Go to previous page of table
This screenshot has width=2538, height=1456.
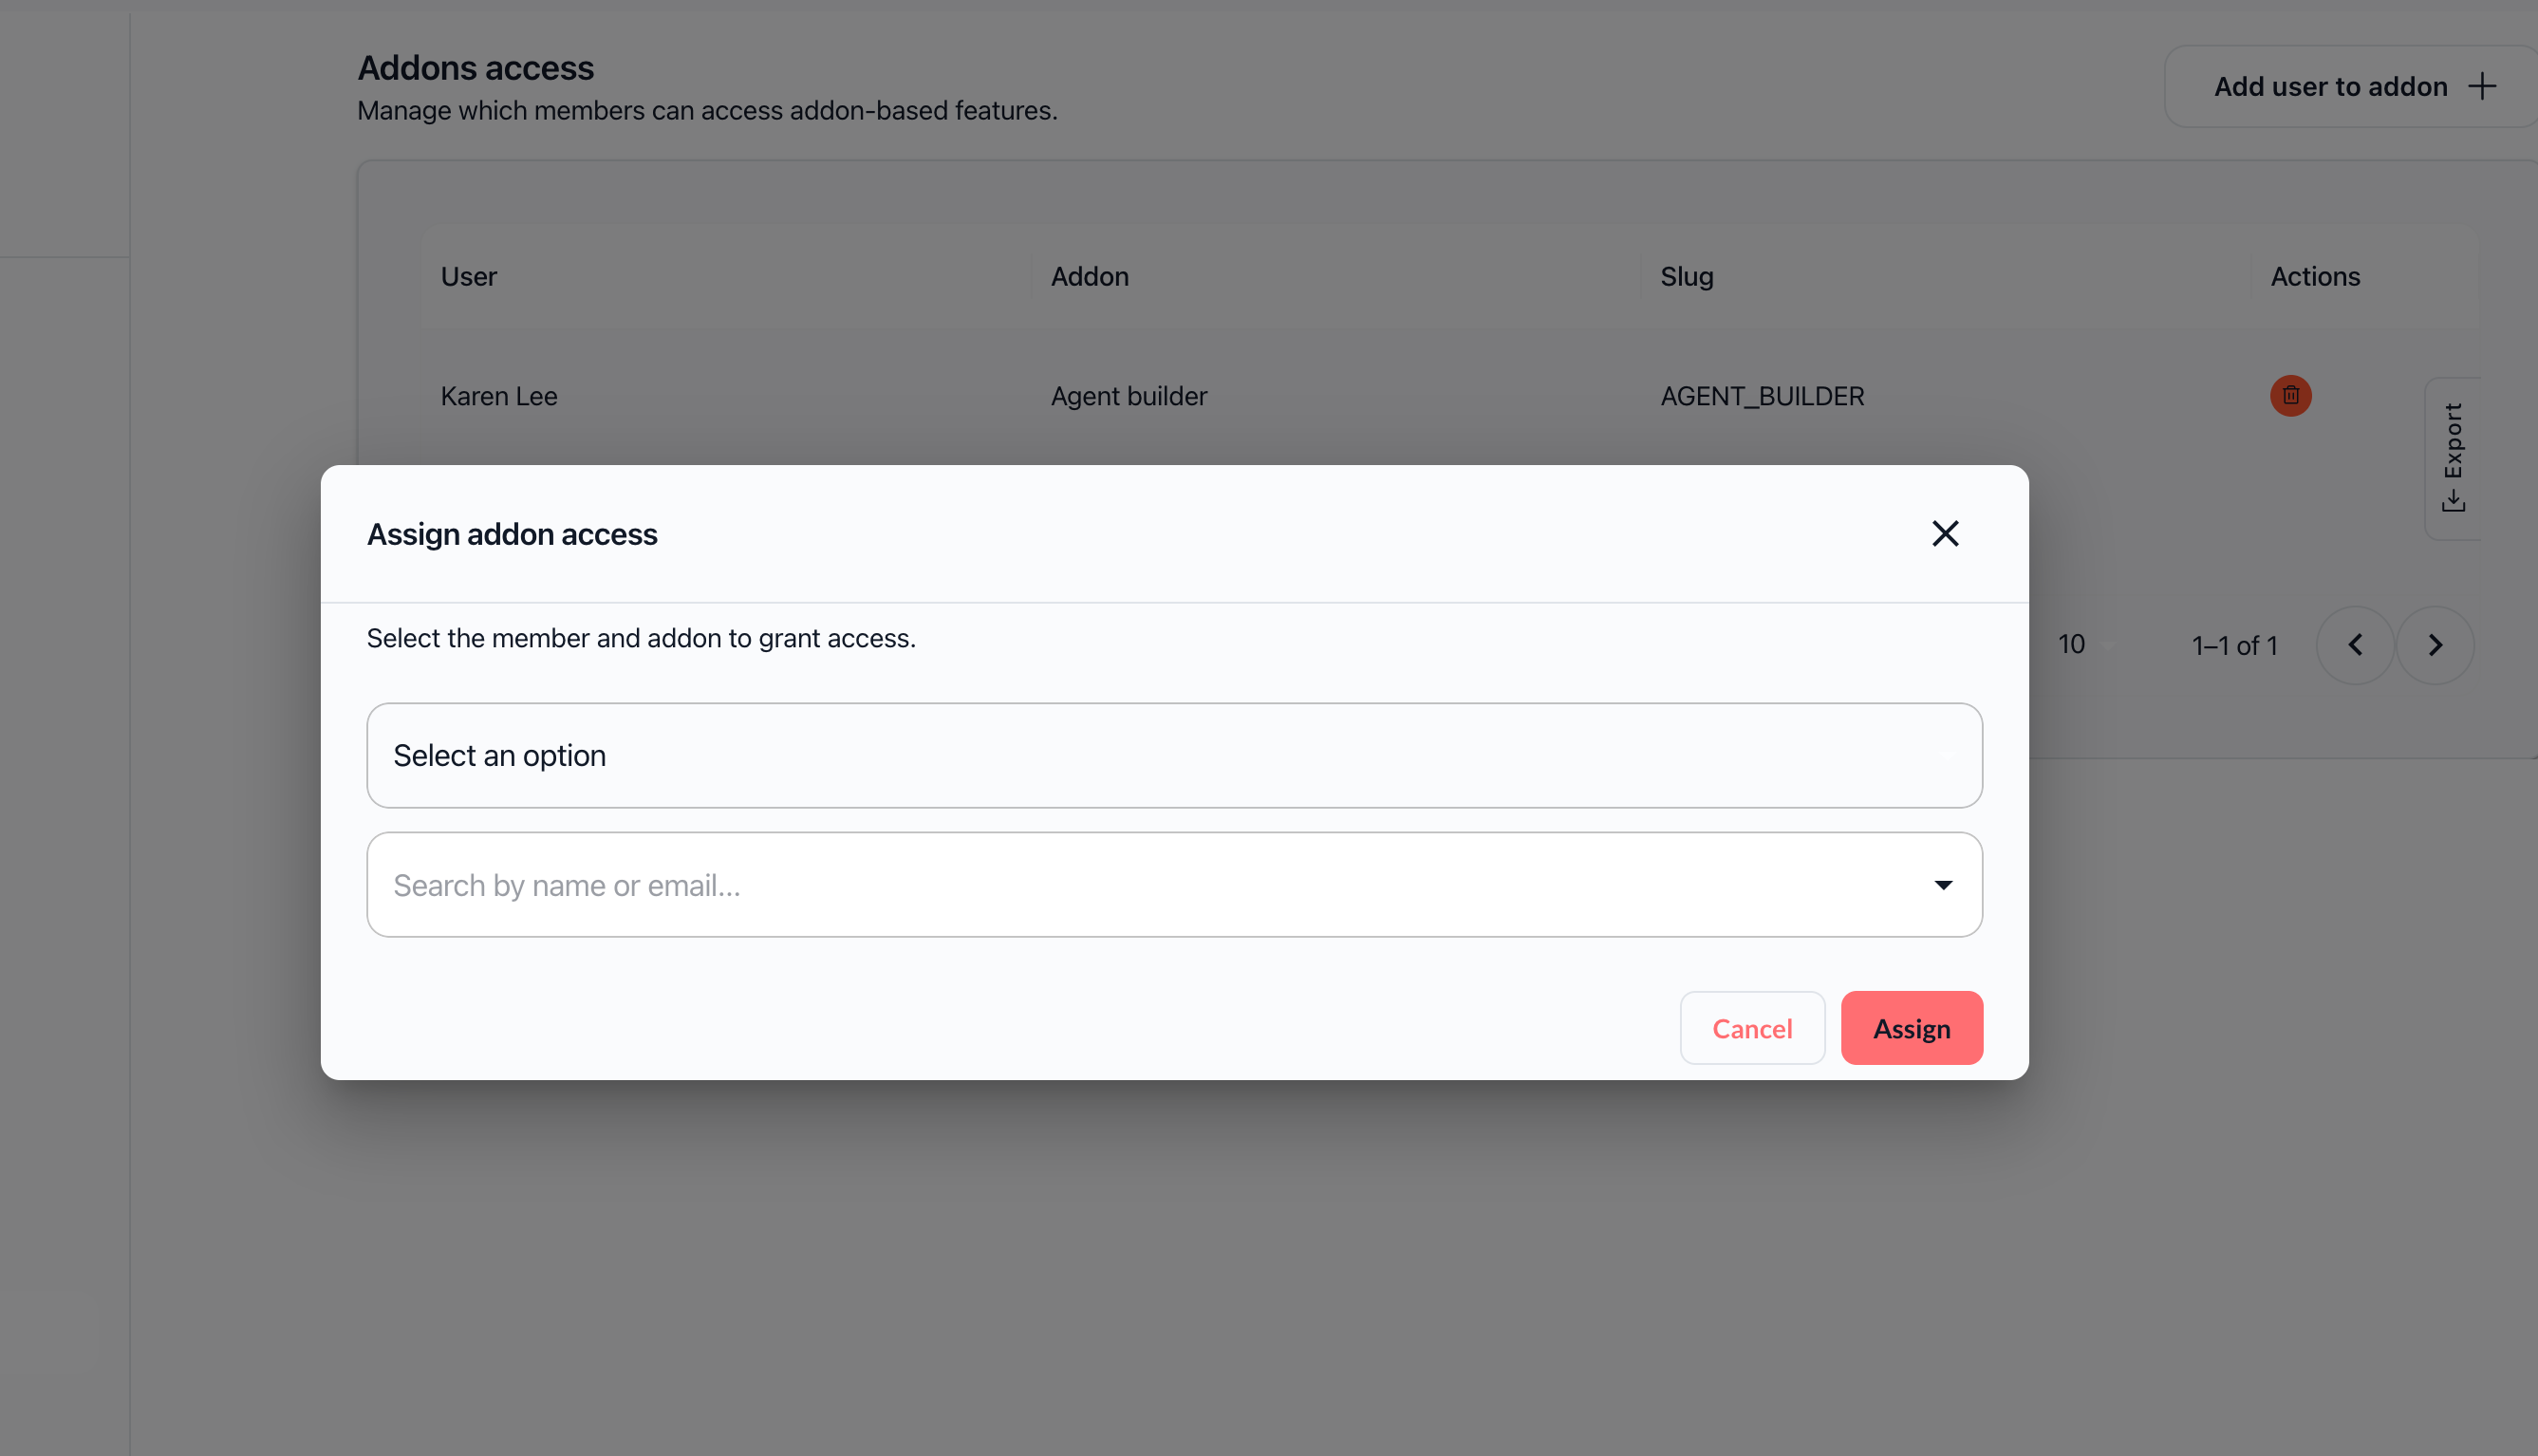point(2355,646)
